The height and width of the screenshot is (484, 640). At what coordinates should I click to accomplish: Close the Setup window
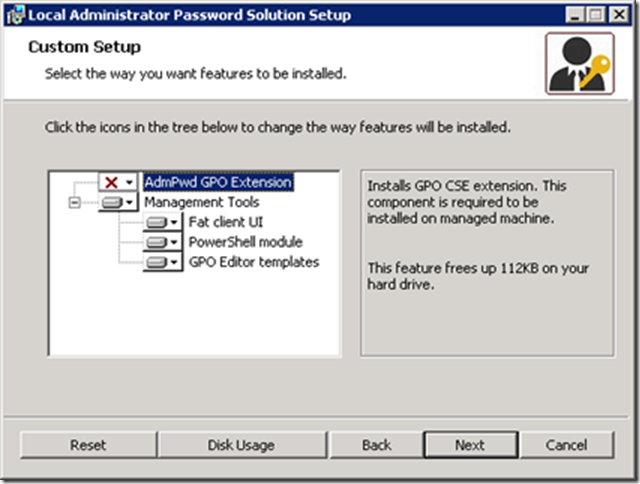pyautogui.click(x=620, y=15)
